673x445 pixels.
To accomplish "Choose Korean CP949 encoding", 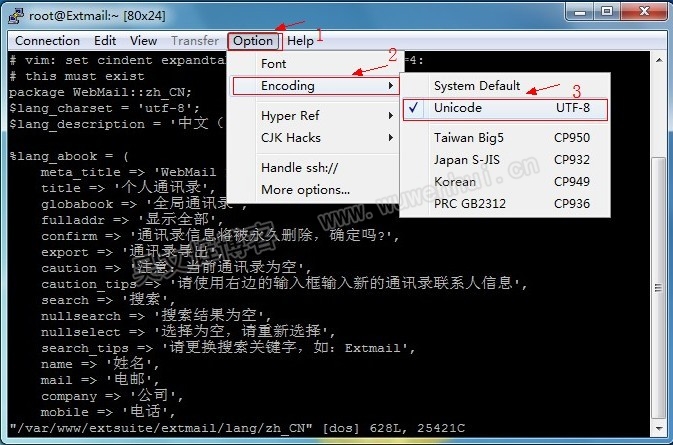I will (x=510, y=182).
